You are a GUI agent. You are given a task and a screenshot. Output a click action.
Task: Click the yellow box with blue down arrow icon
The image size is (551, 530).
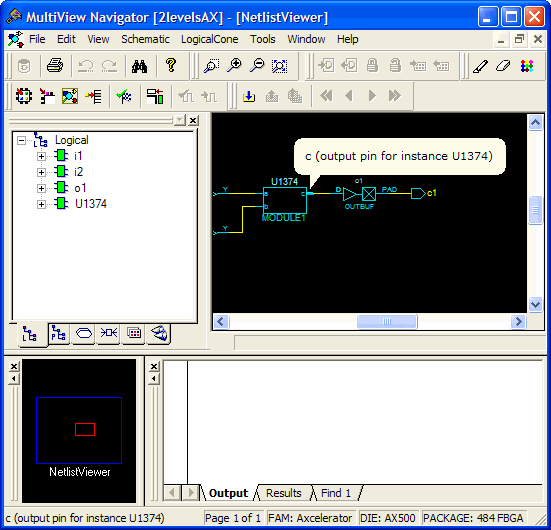pyautogui.click(x=249, y=96)
